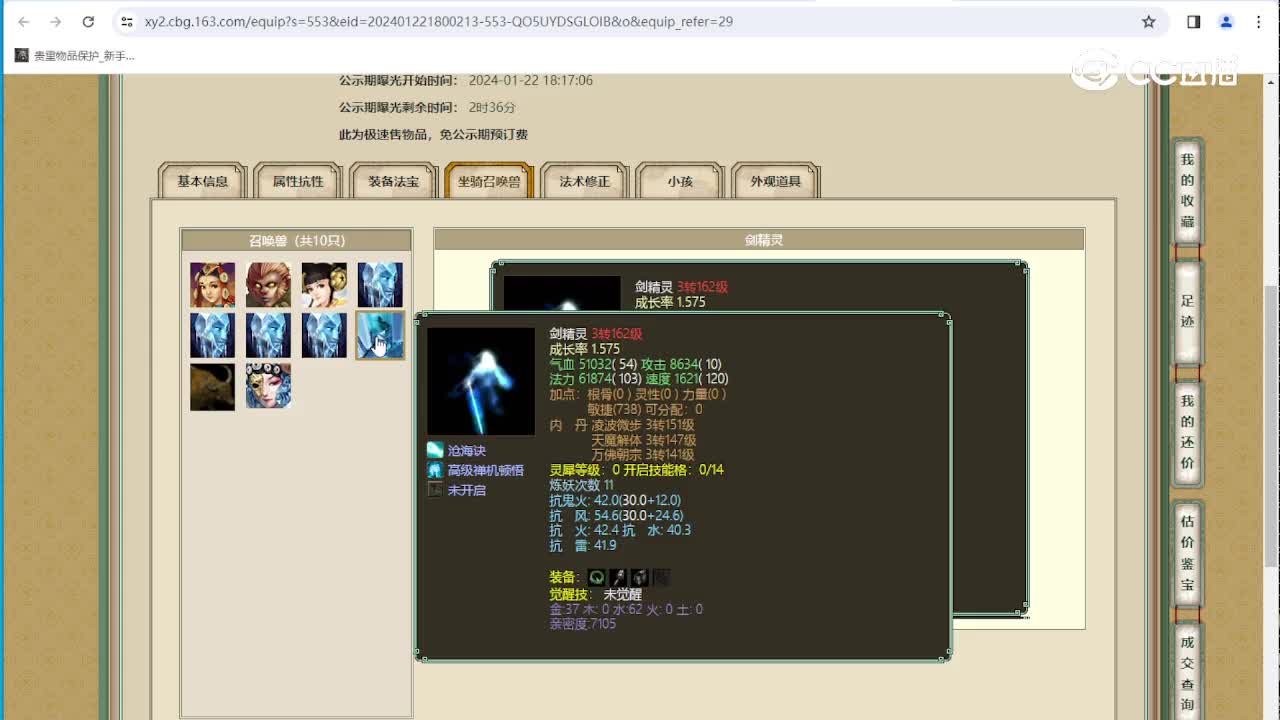Click the third equipment icon in 装备 row
Viewport: 1280px width, 720px height.
click(639, 578)
